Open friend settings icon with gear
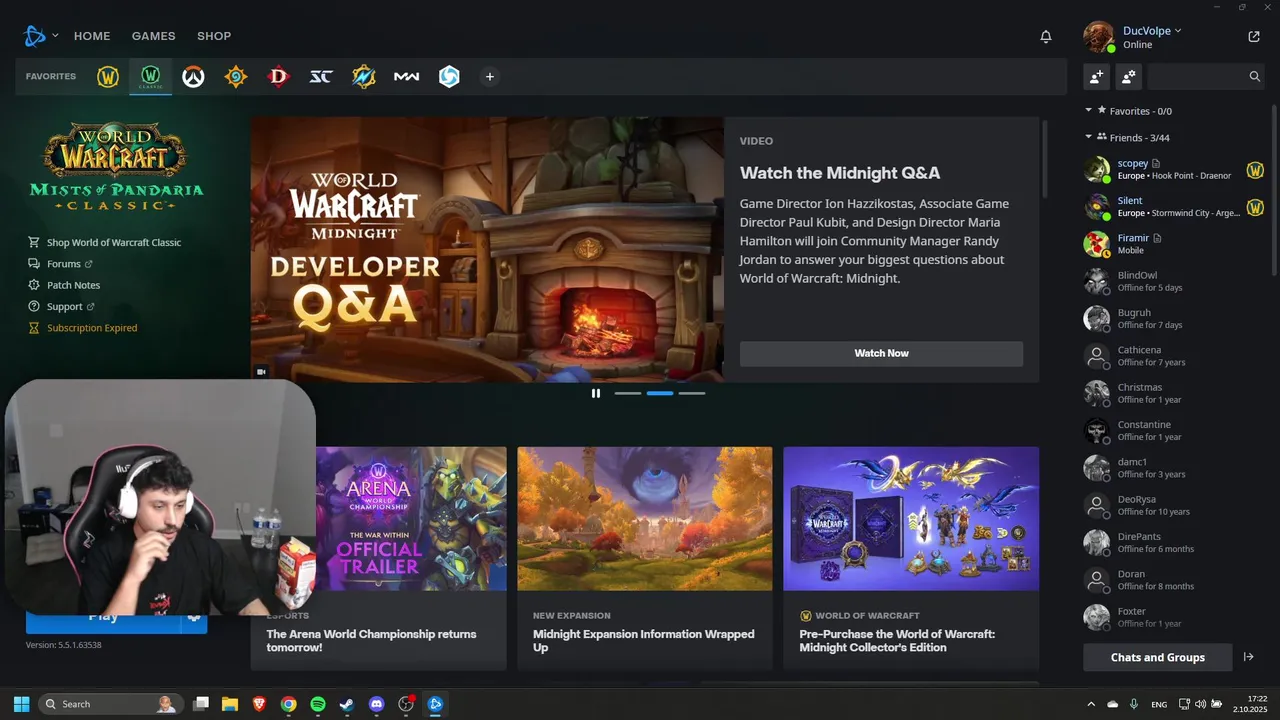Screen dimensions: 1280x720 [1128, 76]
